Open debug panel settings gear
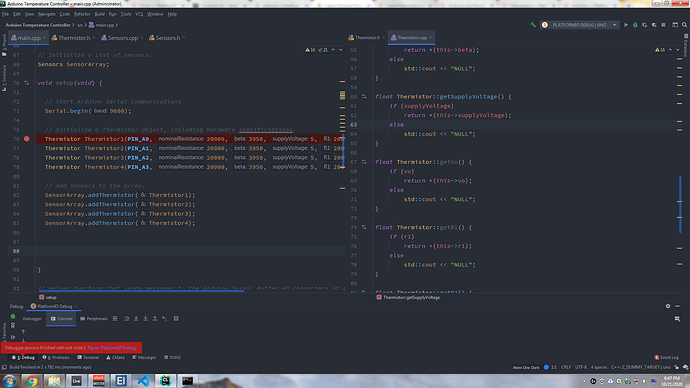Image resolution: width=690 pixels, height=388 pixels. 668,306
